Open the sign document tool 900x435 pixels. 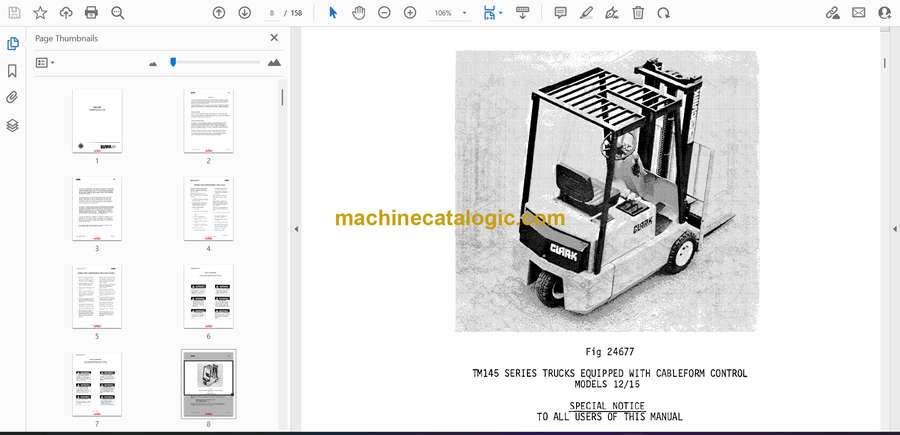(x=612, y=13)
